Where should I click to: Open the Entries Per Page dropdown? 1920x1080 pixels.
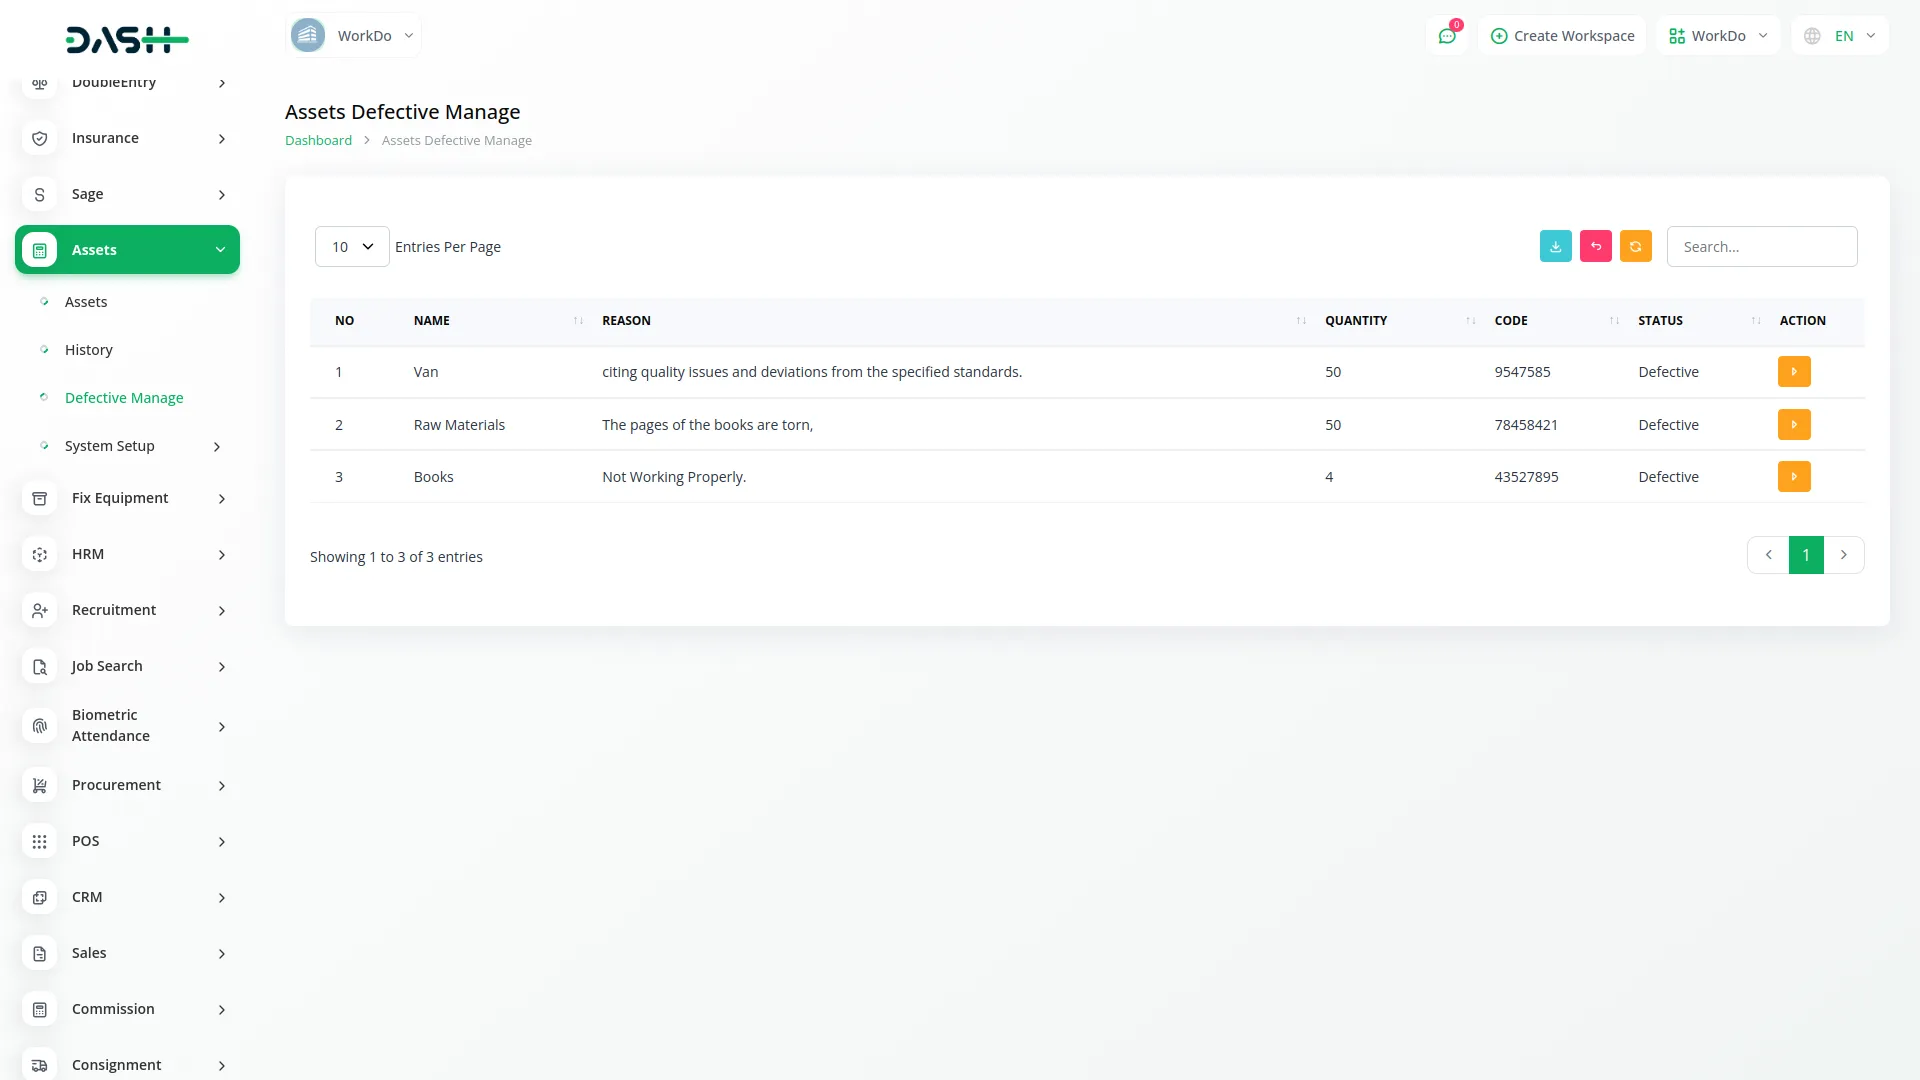(351, 246)
